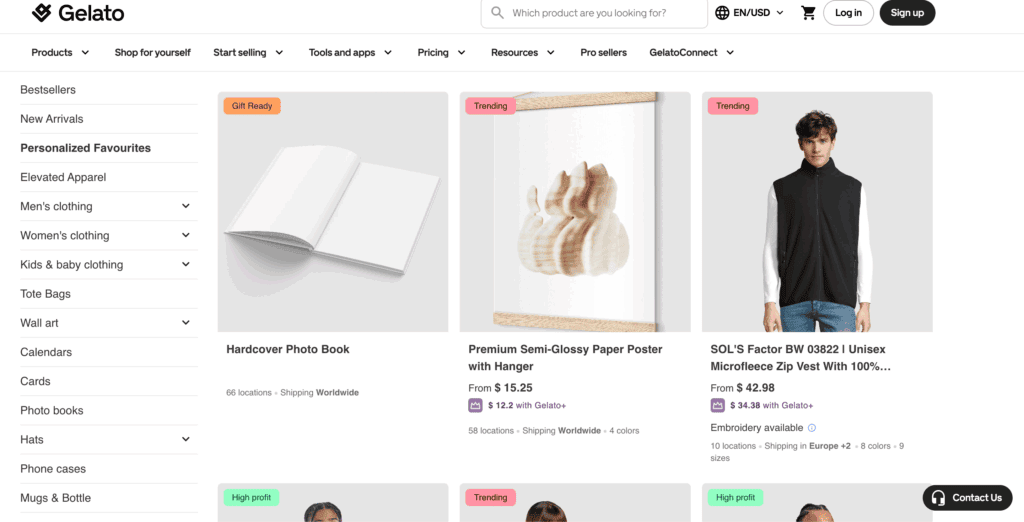Open the shopping cart
The height and width of the screenshot is (522, 1024).
[808, 13]
